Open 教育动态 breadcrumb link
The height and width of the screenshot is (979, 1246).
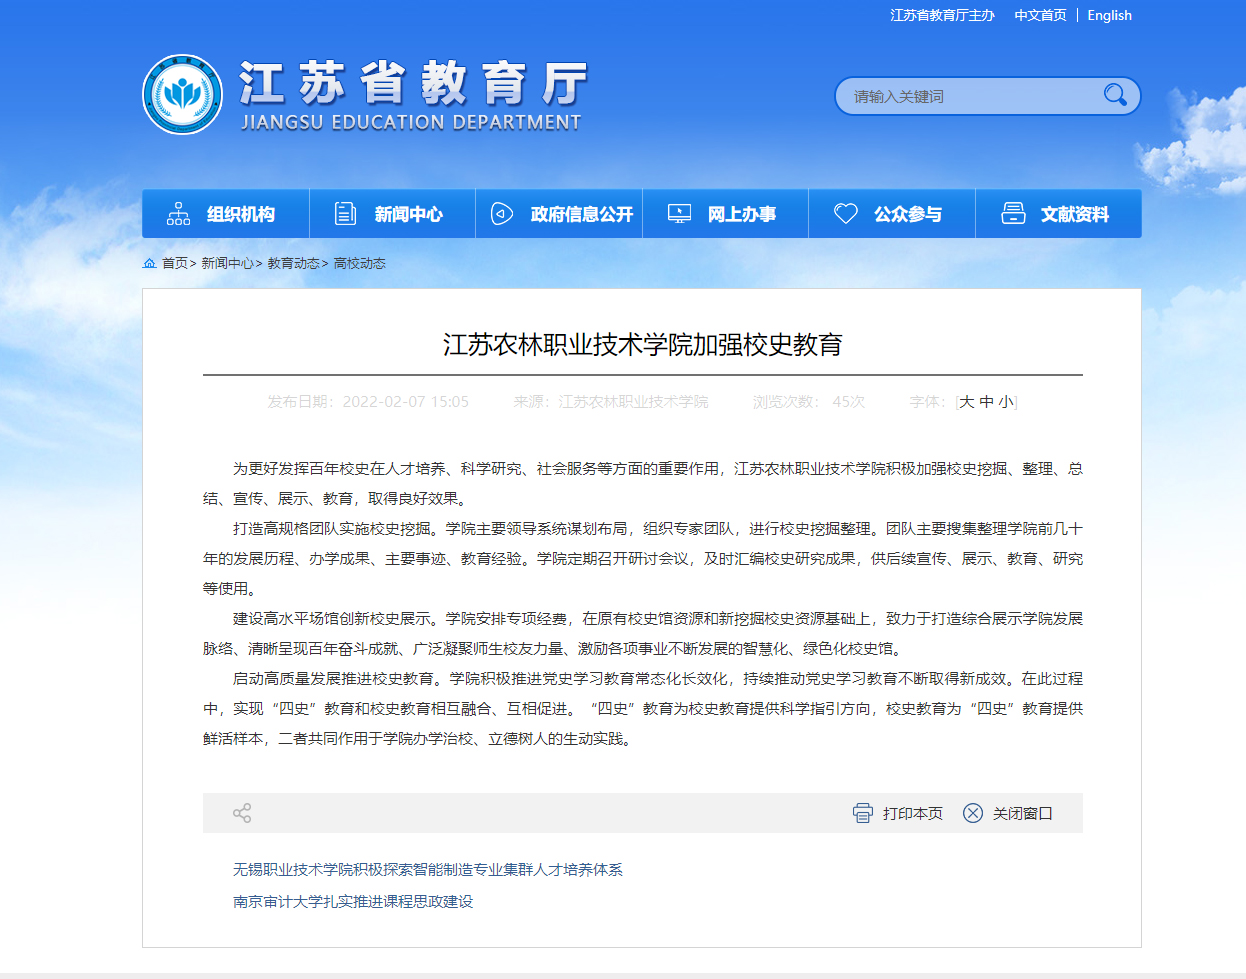(x=293, y=263)
